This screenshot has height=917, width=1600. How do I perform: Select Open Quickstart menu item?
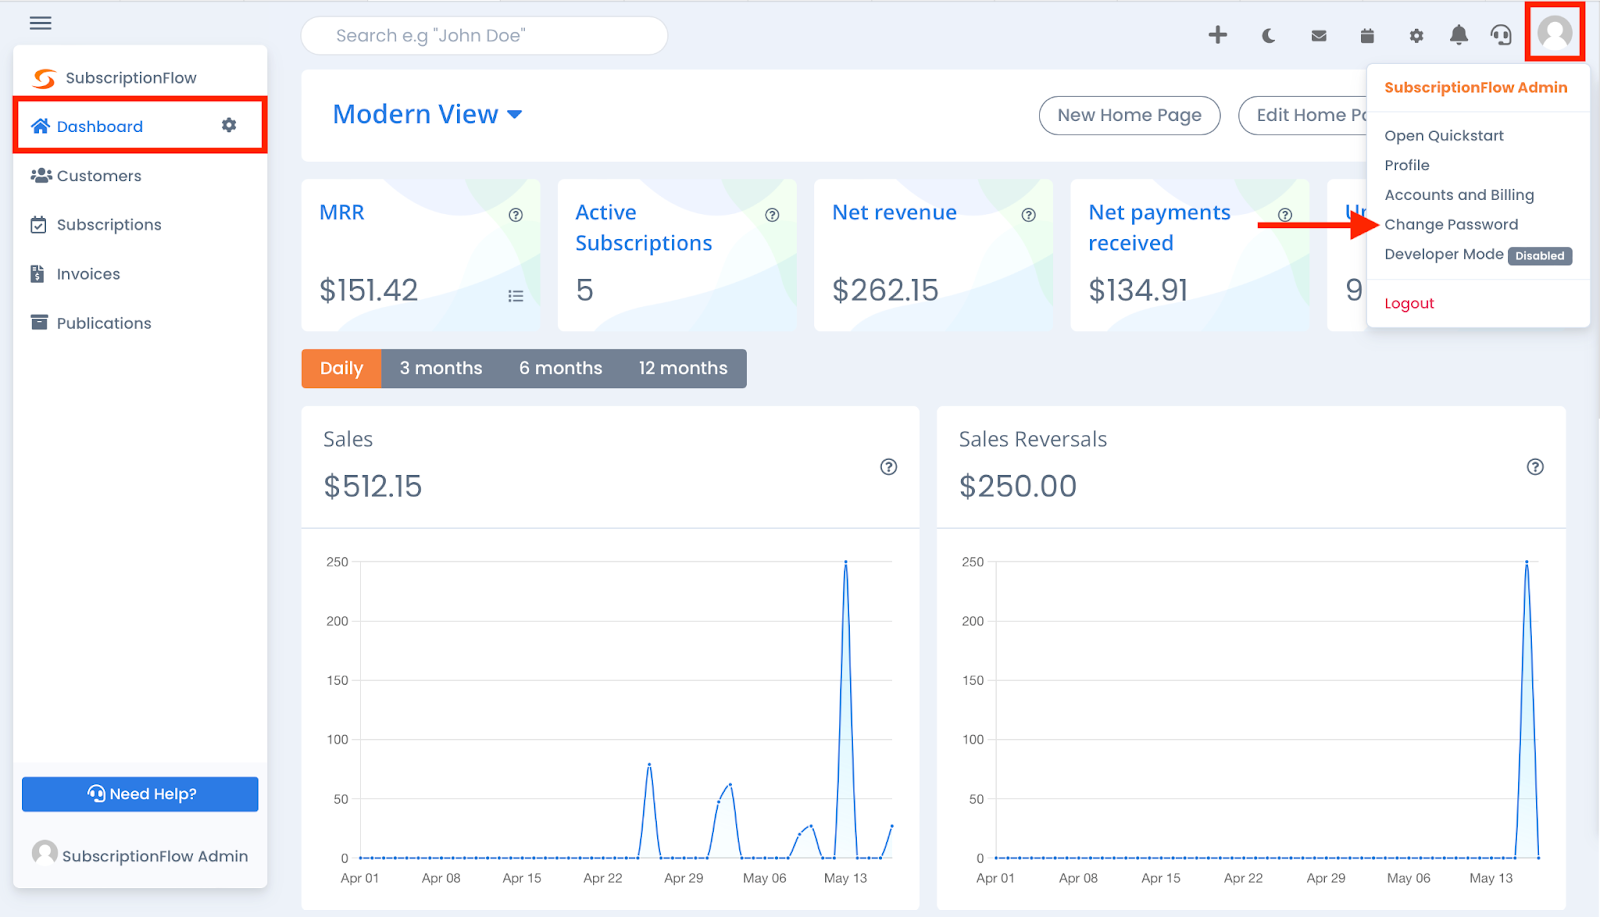[1444, 136]
